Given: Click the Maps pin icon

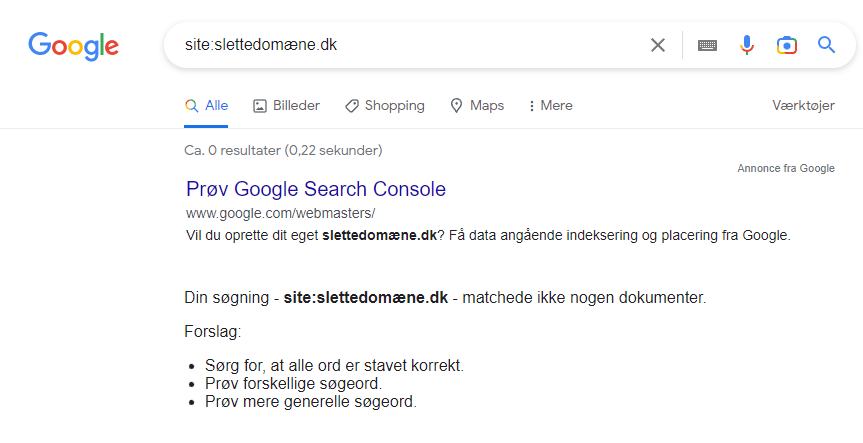Looking at the screenshot, I should [456, 106].
